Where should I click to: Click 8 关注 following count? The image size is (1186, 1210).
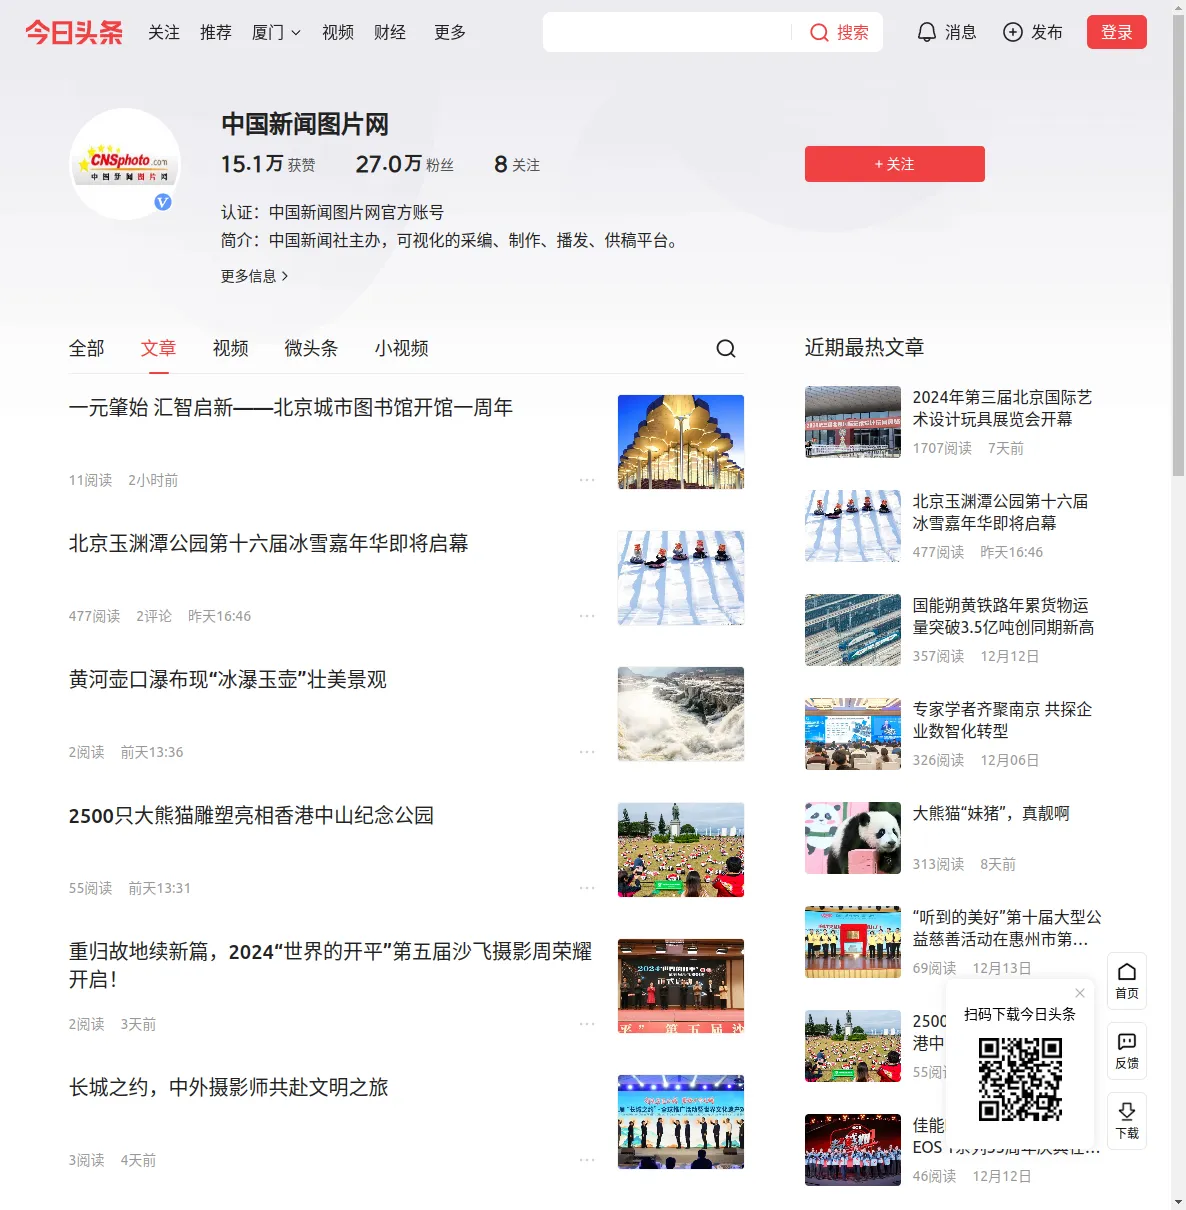click(517, 164)
